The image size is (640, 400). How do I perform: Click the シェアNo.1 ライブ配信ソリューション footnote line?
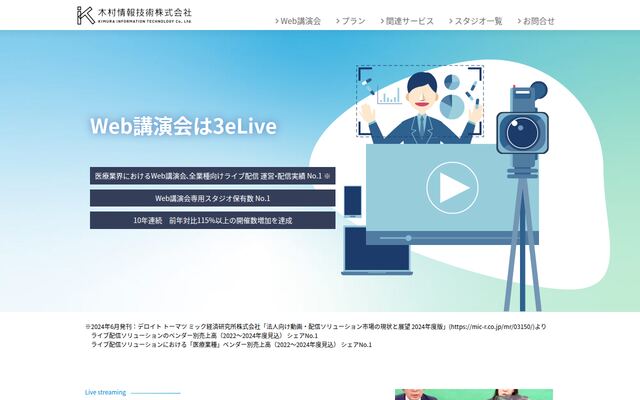tap(204, 336)
